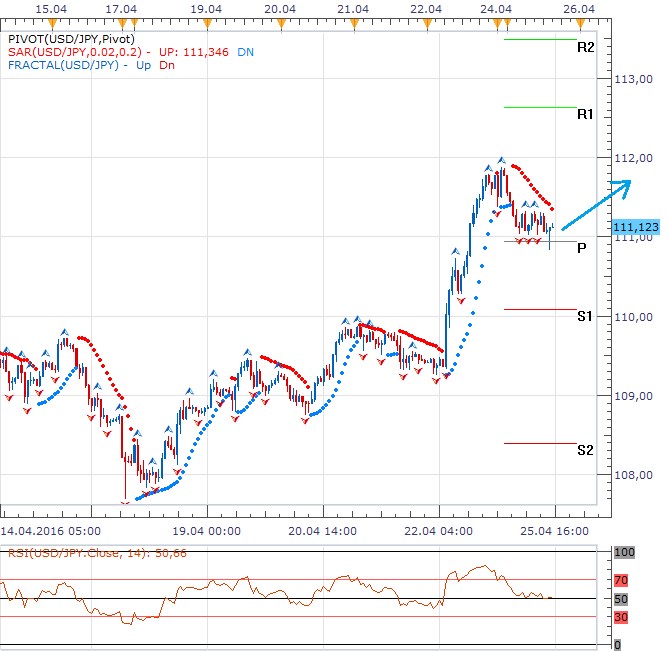Click the S2 support level label
The width and height of the screenshot is (669, 651).
[585, 450]
